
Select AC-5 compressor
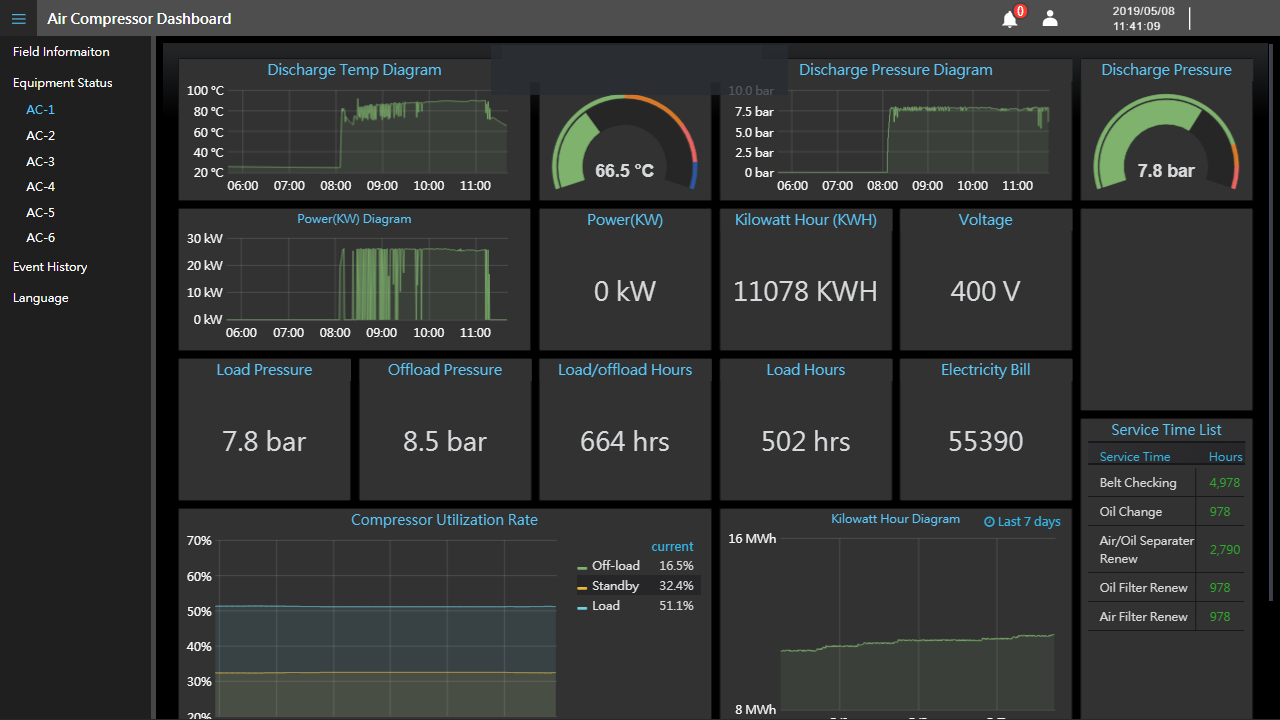coord(40,213)
